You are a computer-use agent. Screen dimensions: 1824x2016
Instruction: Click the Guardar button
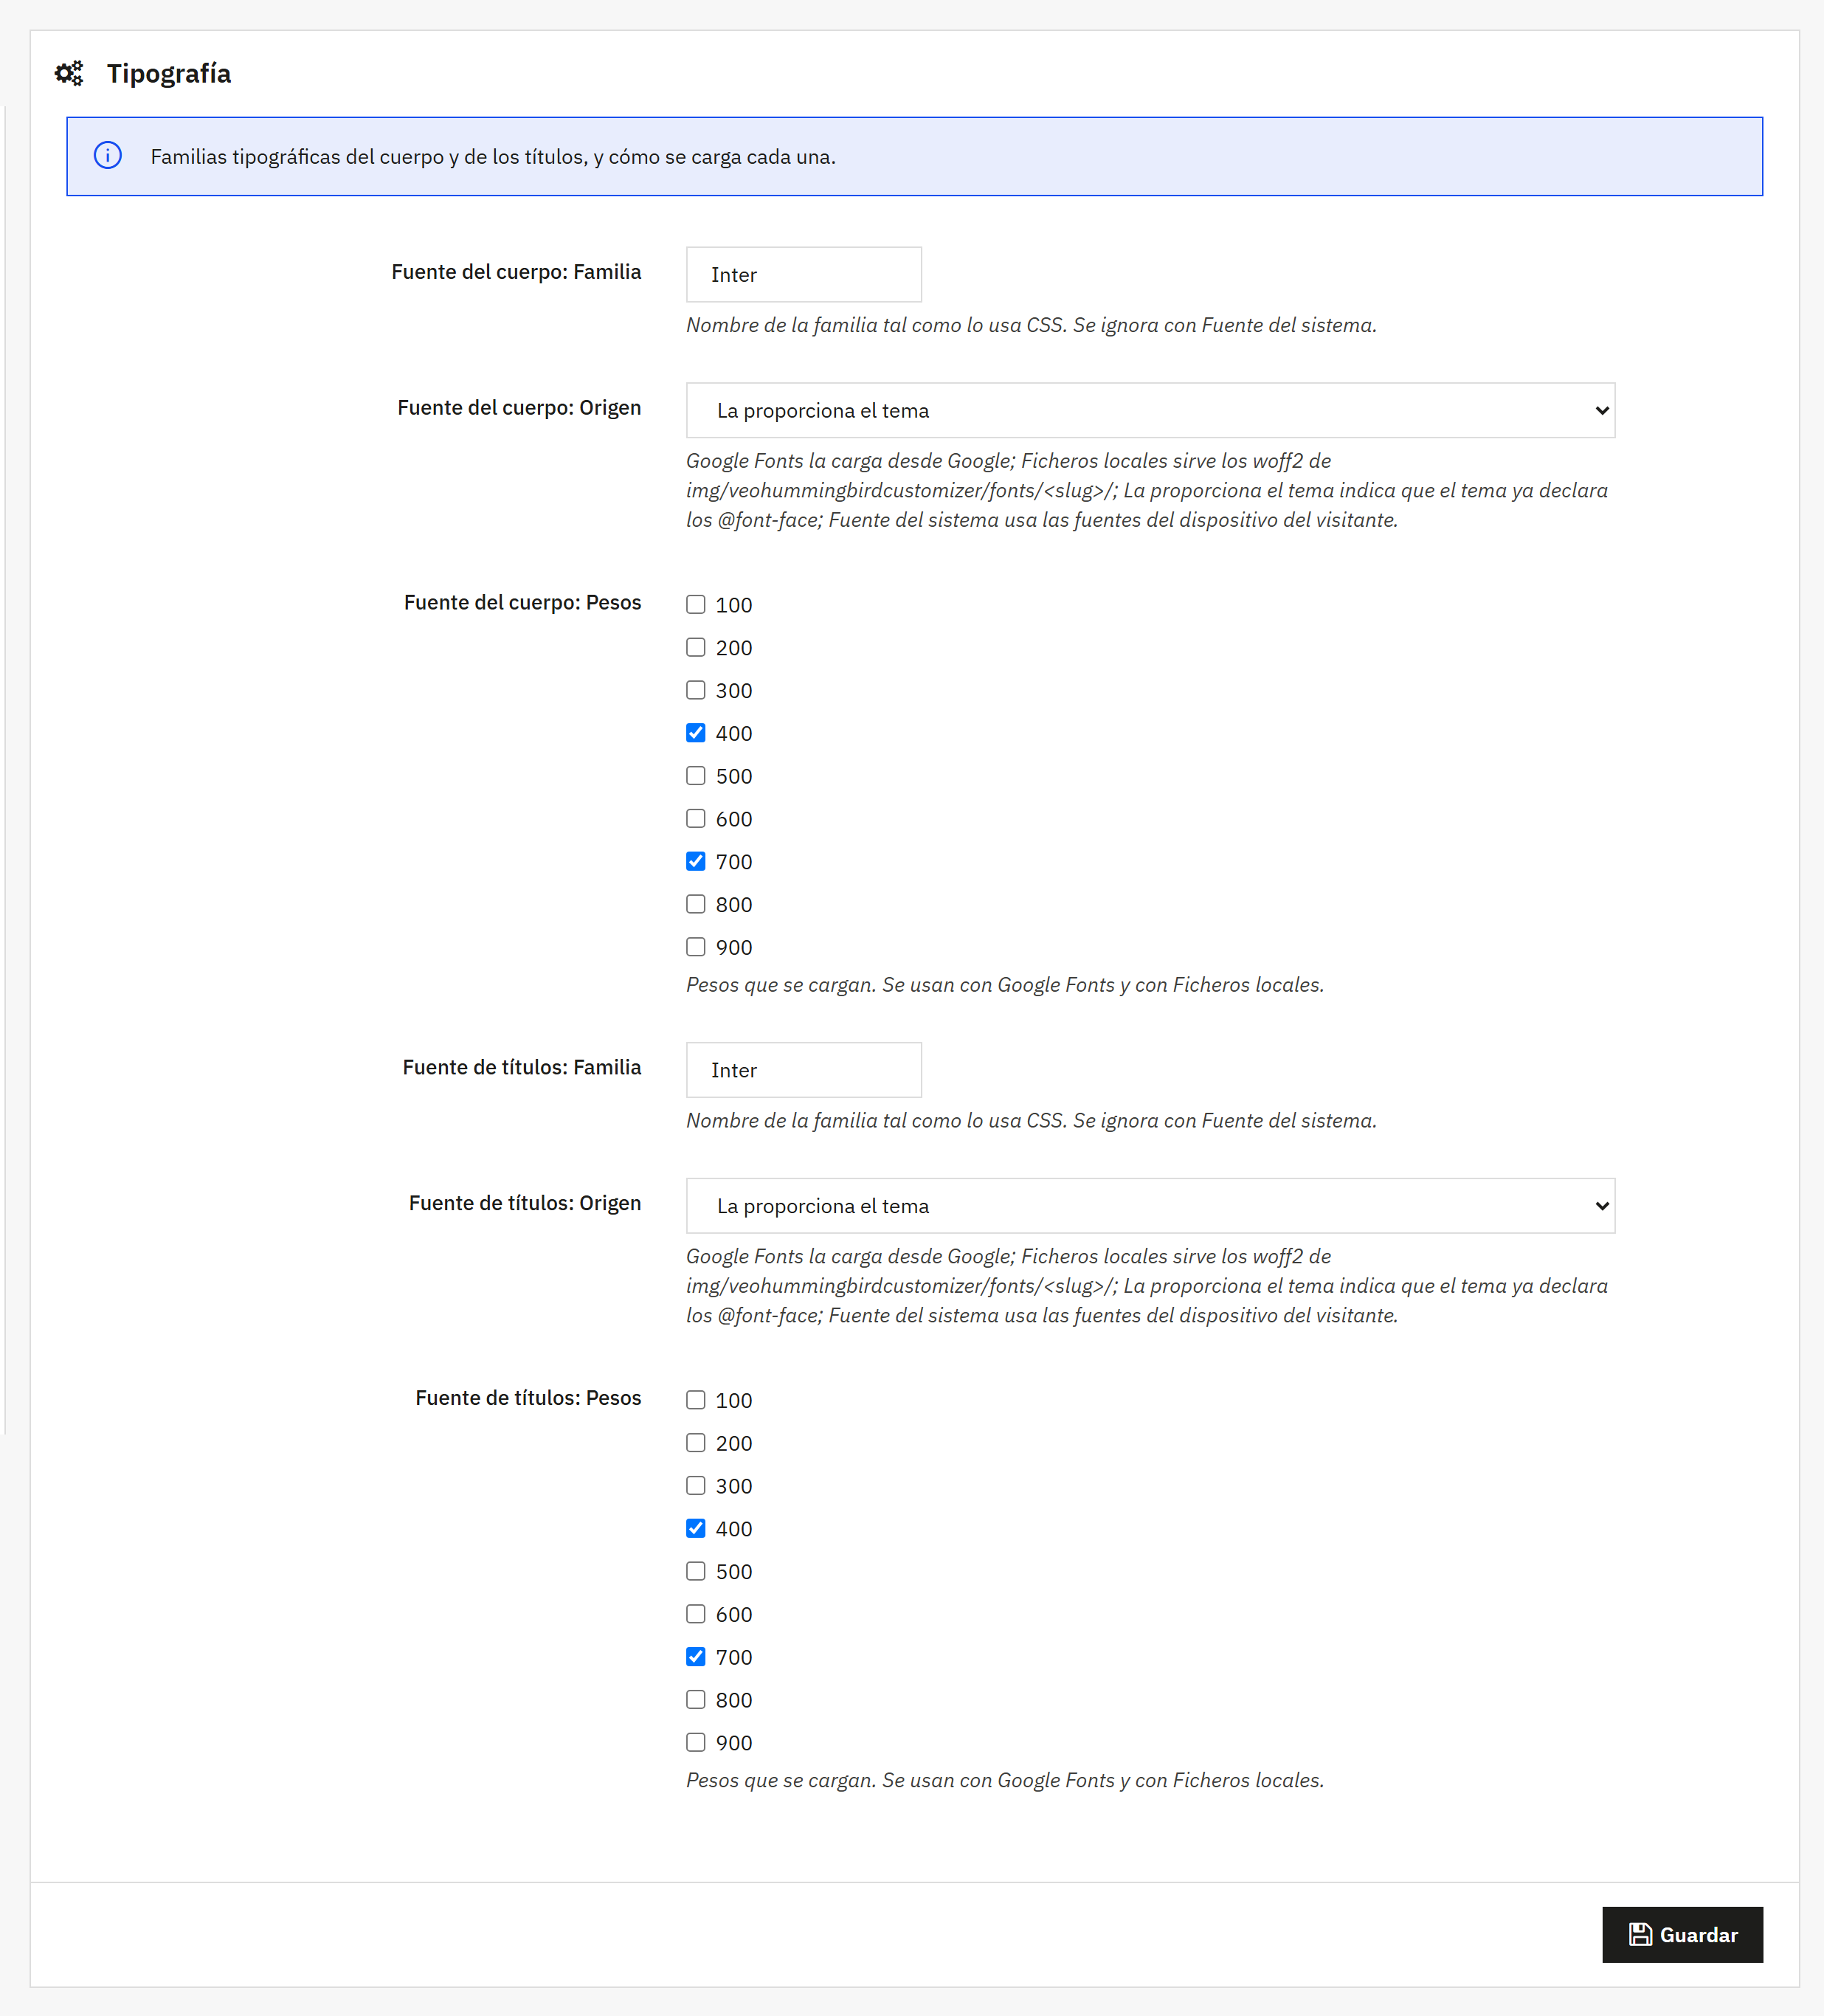pyautogui.click(x=1682, y=1934)
